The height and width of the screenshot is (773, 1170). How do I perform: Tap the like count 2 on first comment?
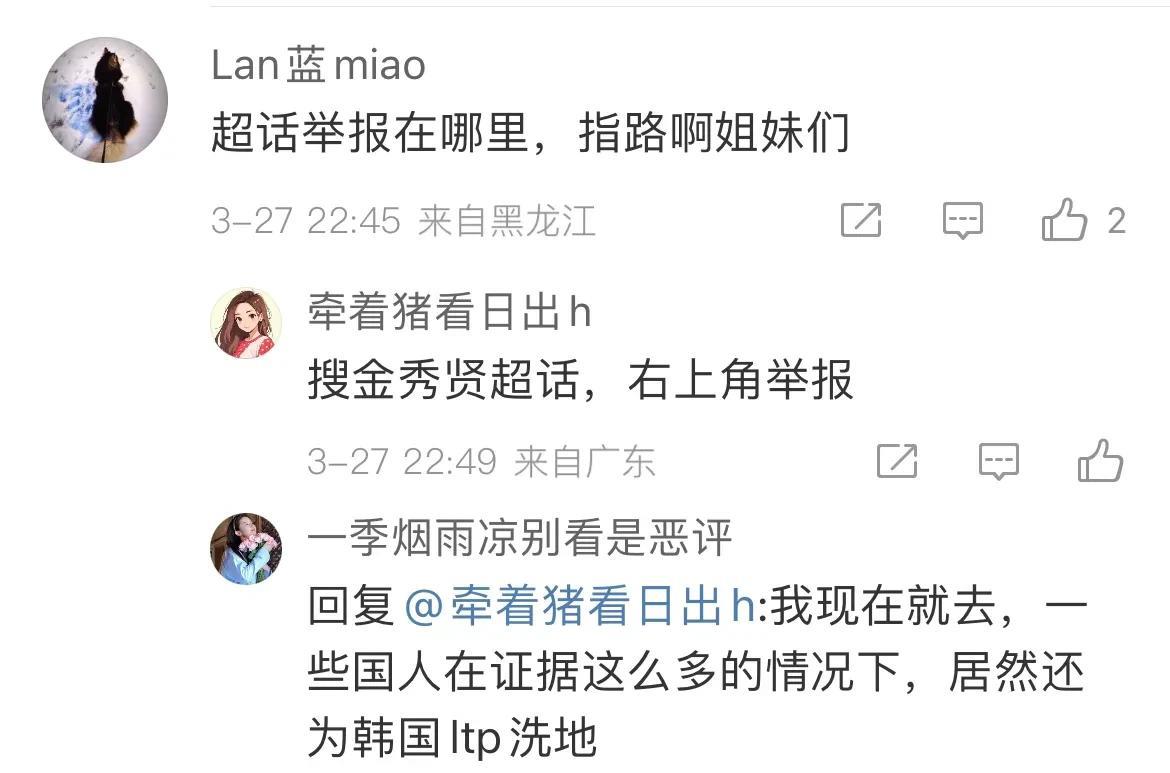(x=1116, y=221)
